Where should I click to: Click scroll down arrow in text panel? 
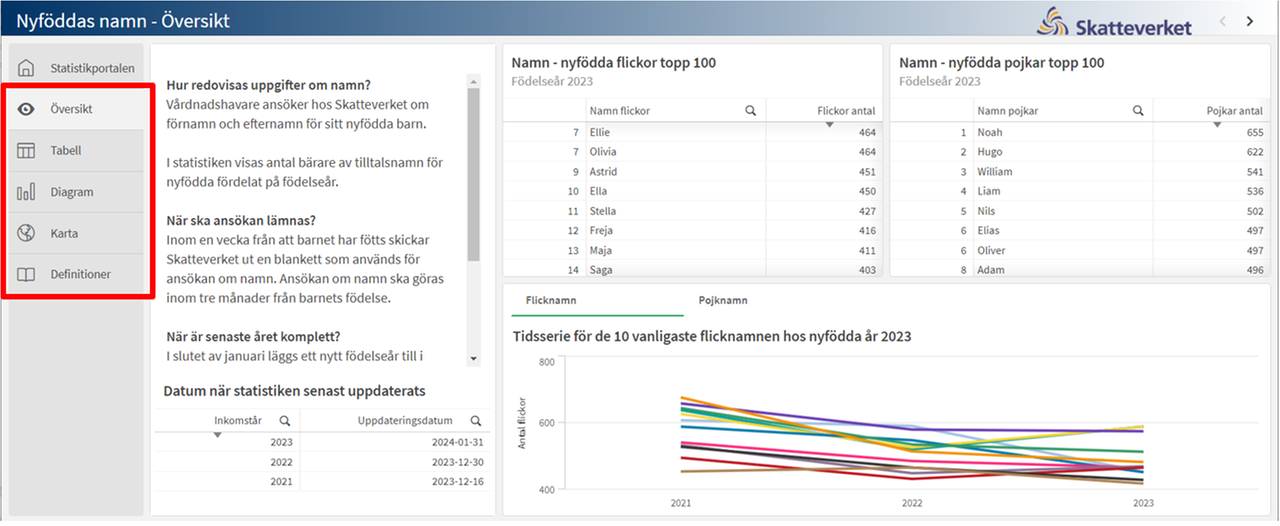click(473, 358)
